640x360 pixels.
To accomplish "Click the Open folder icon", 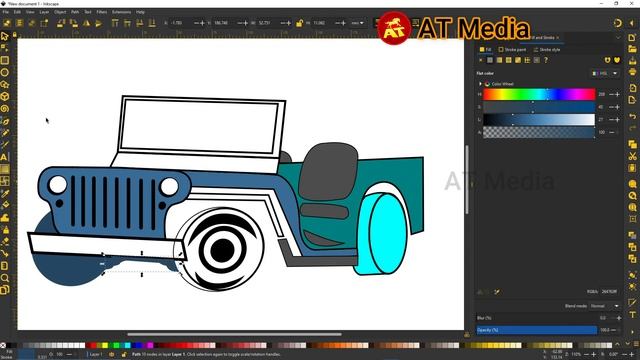I will 632,49.
